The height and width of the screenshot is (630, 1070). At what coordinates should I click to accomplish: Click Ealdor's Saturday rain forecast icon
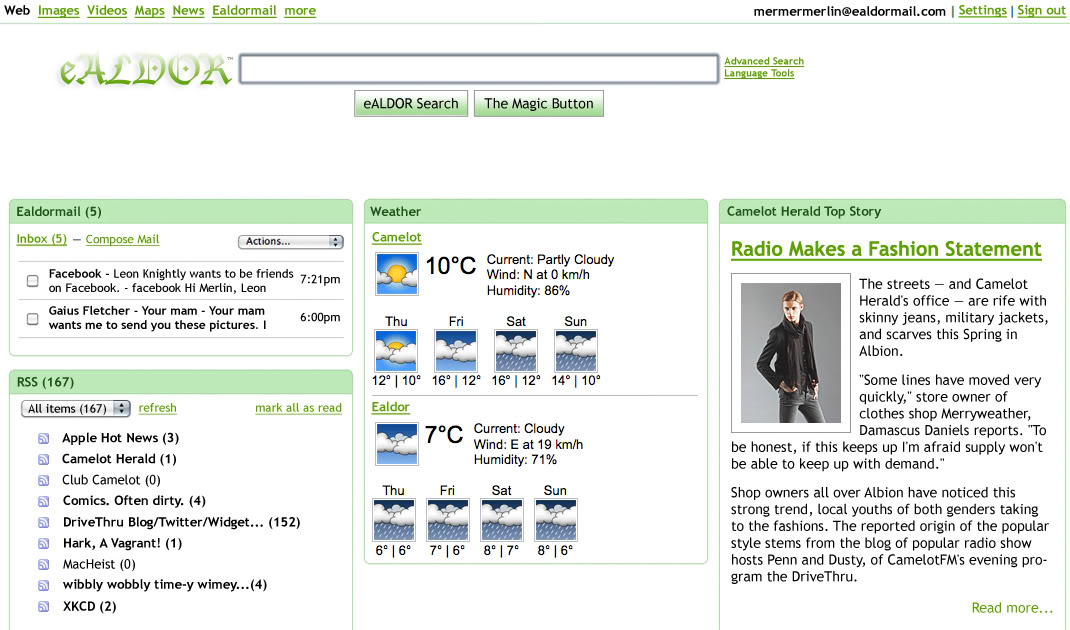(502, 520)
